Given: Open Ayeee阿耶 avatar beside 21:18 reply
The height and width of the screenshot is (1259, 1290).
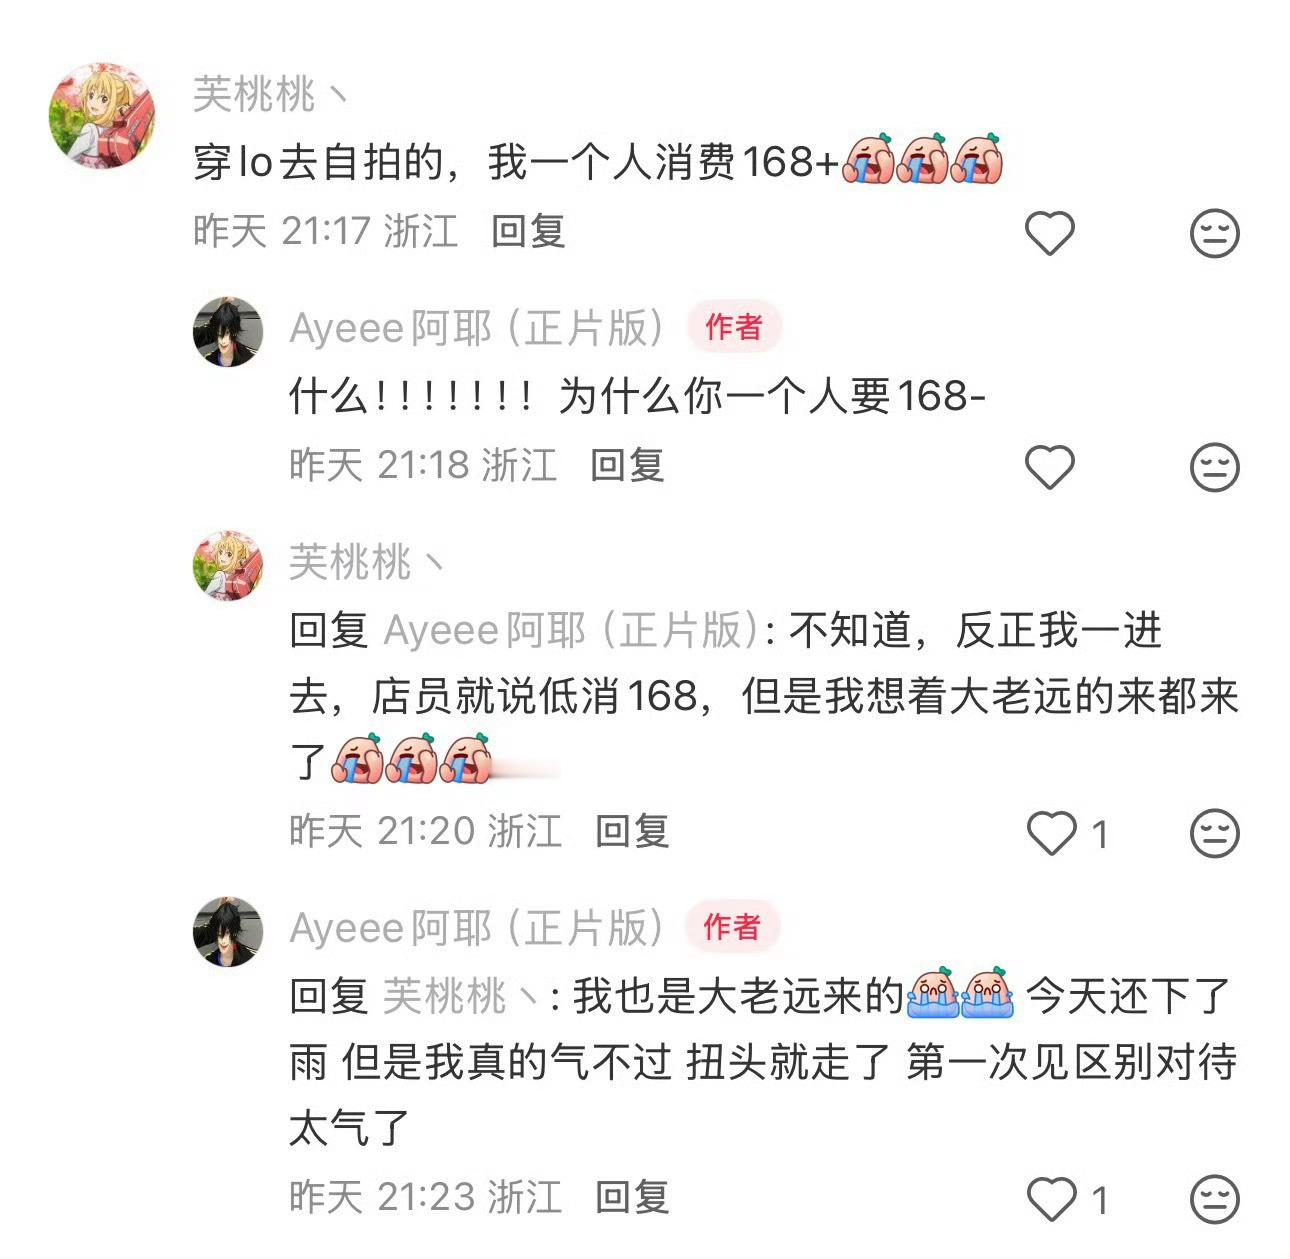Looking at the screenshot, I should click(x=228, y=331).
